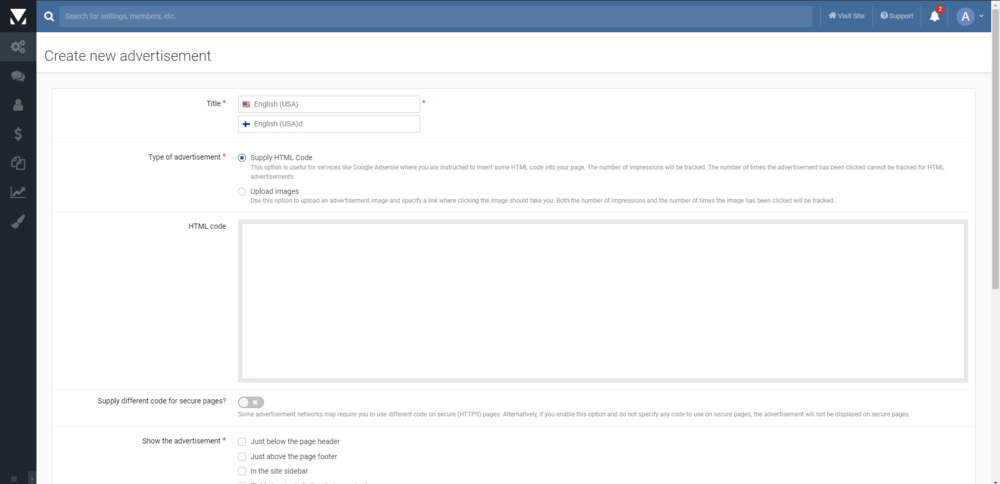Check Just below the page header

point(242,441)
